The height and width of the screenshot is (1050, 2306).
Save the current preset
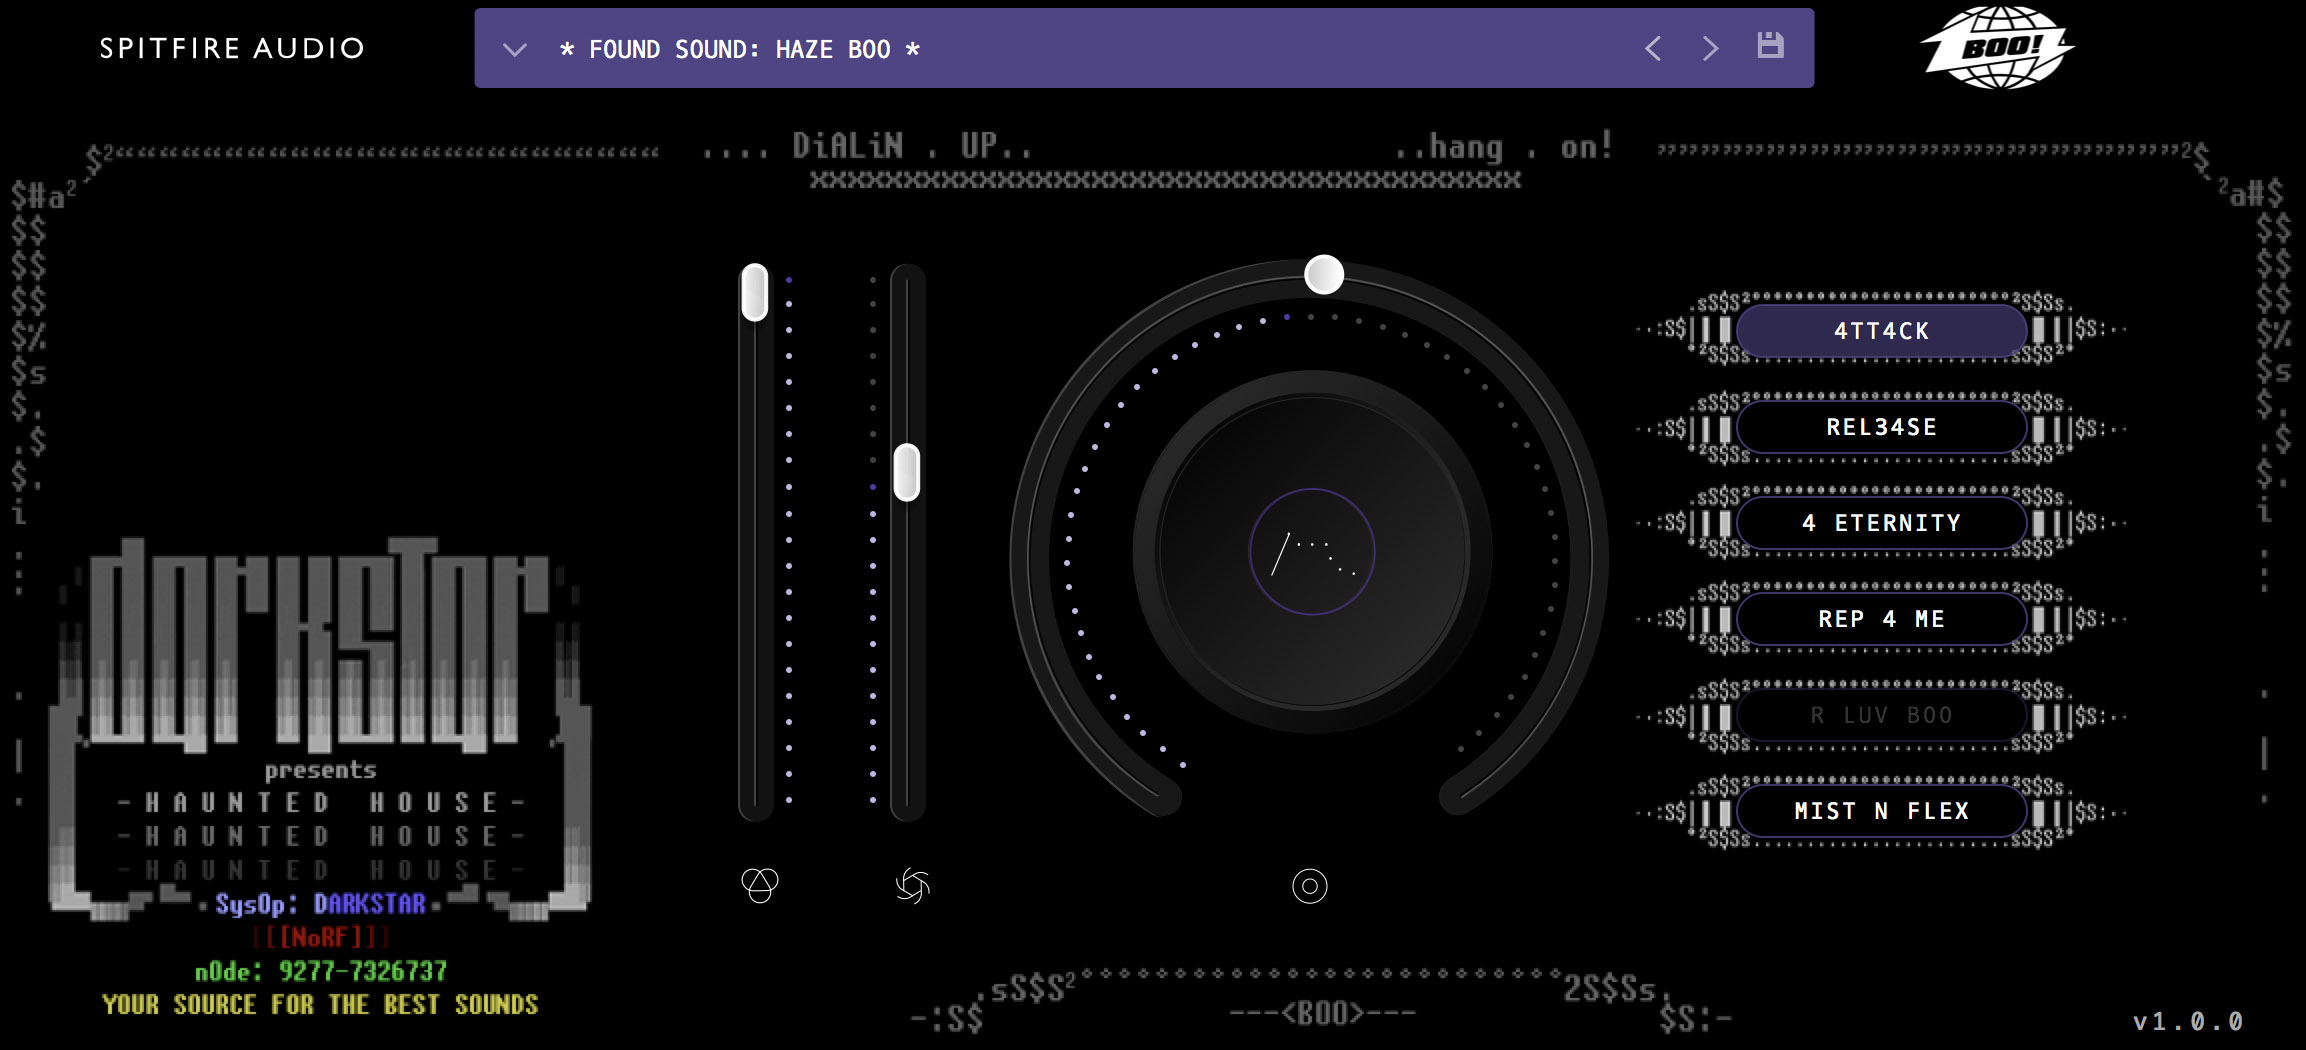pyautogui.click(x=1770, y=46)
